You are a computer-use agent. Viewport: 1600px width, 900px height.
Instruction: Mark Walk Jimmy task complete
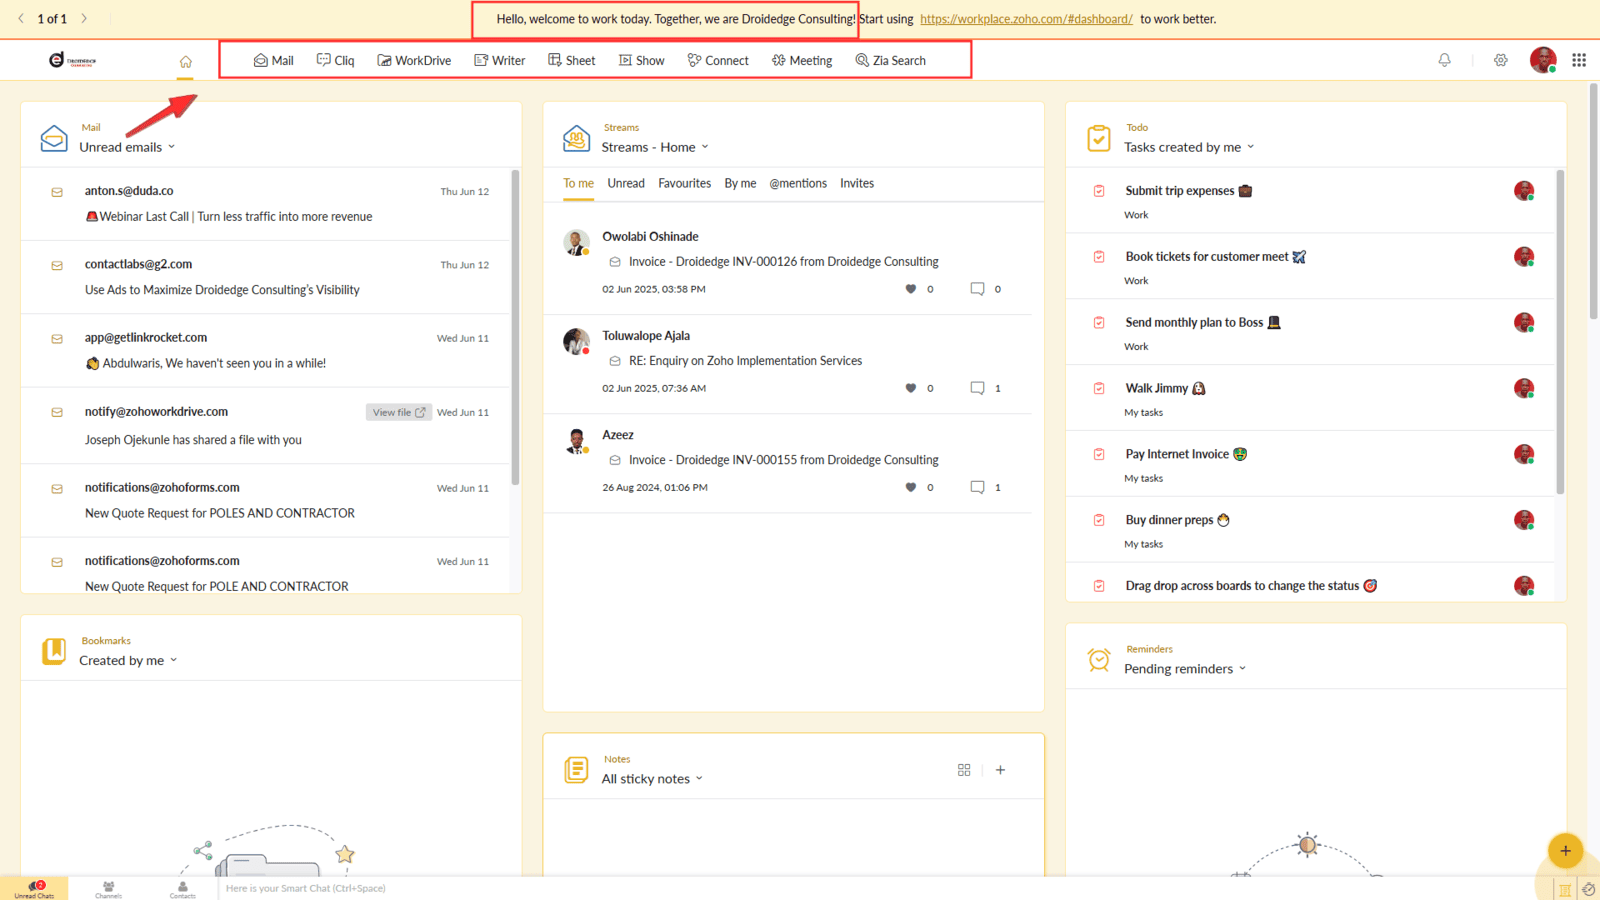(x=1099, y=388)
